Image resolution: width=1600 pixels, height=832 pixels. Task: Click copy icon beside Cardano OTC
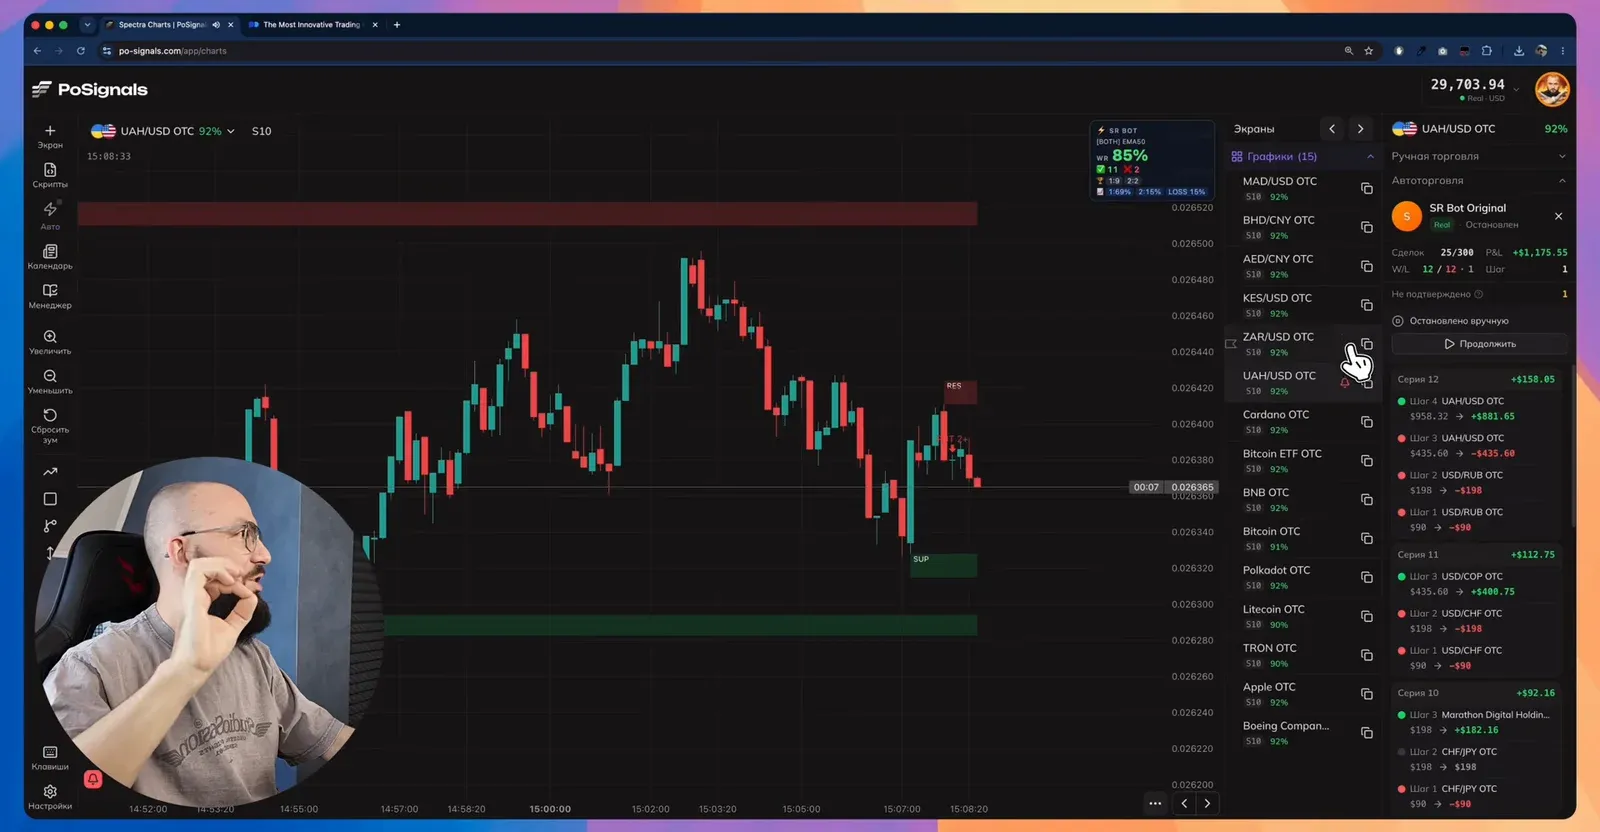coord(1367,422)
